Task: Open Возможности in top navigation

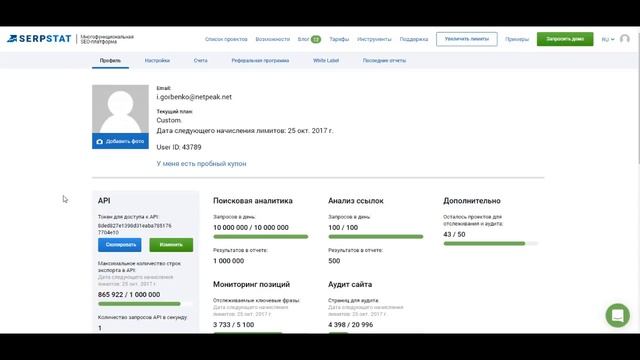Action: [273, 39]
